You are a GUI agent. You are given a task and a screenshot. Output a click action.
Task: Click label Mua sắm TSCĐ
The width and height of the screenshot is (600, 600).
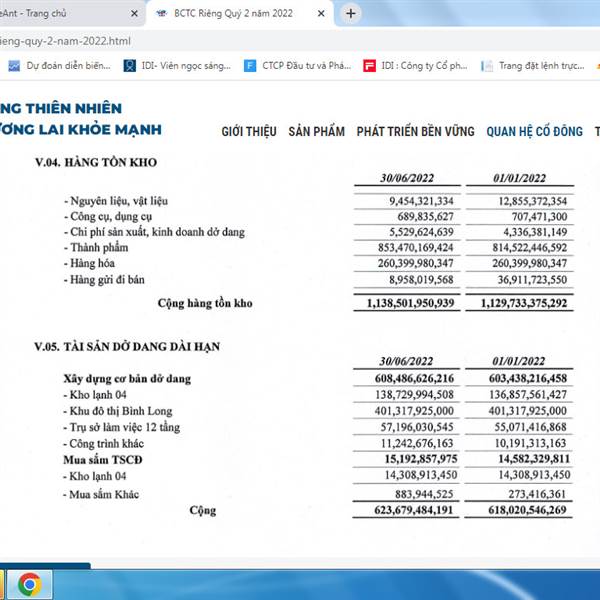[x=103, y=460]
